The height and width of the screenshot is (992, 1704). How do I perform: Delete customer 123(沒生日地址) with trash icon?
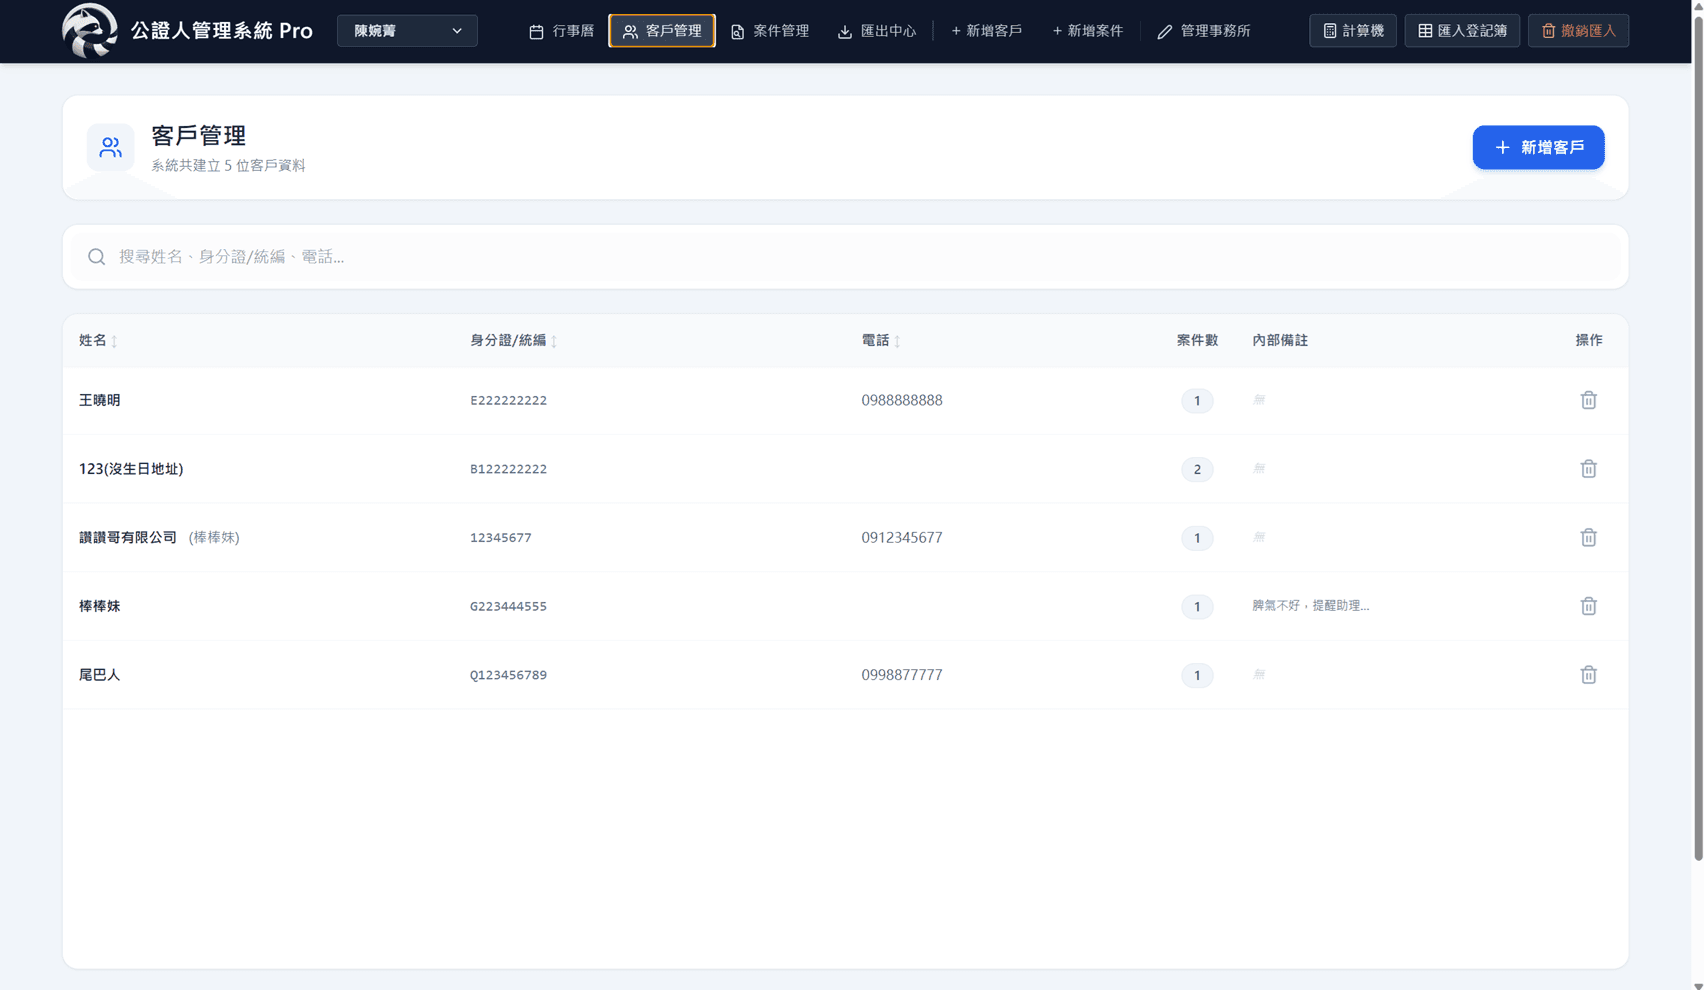pyautogui.click(x=1588, y=469)
